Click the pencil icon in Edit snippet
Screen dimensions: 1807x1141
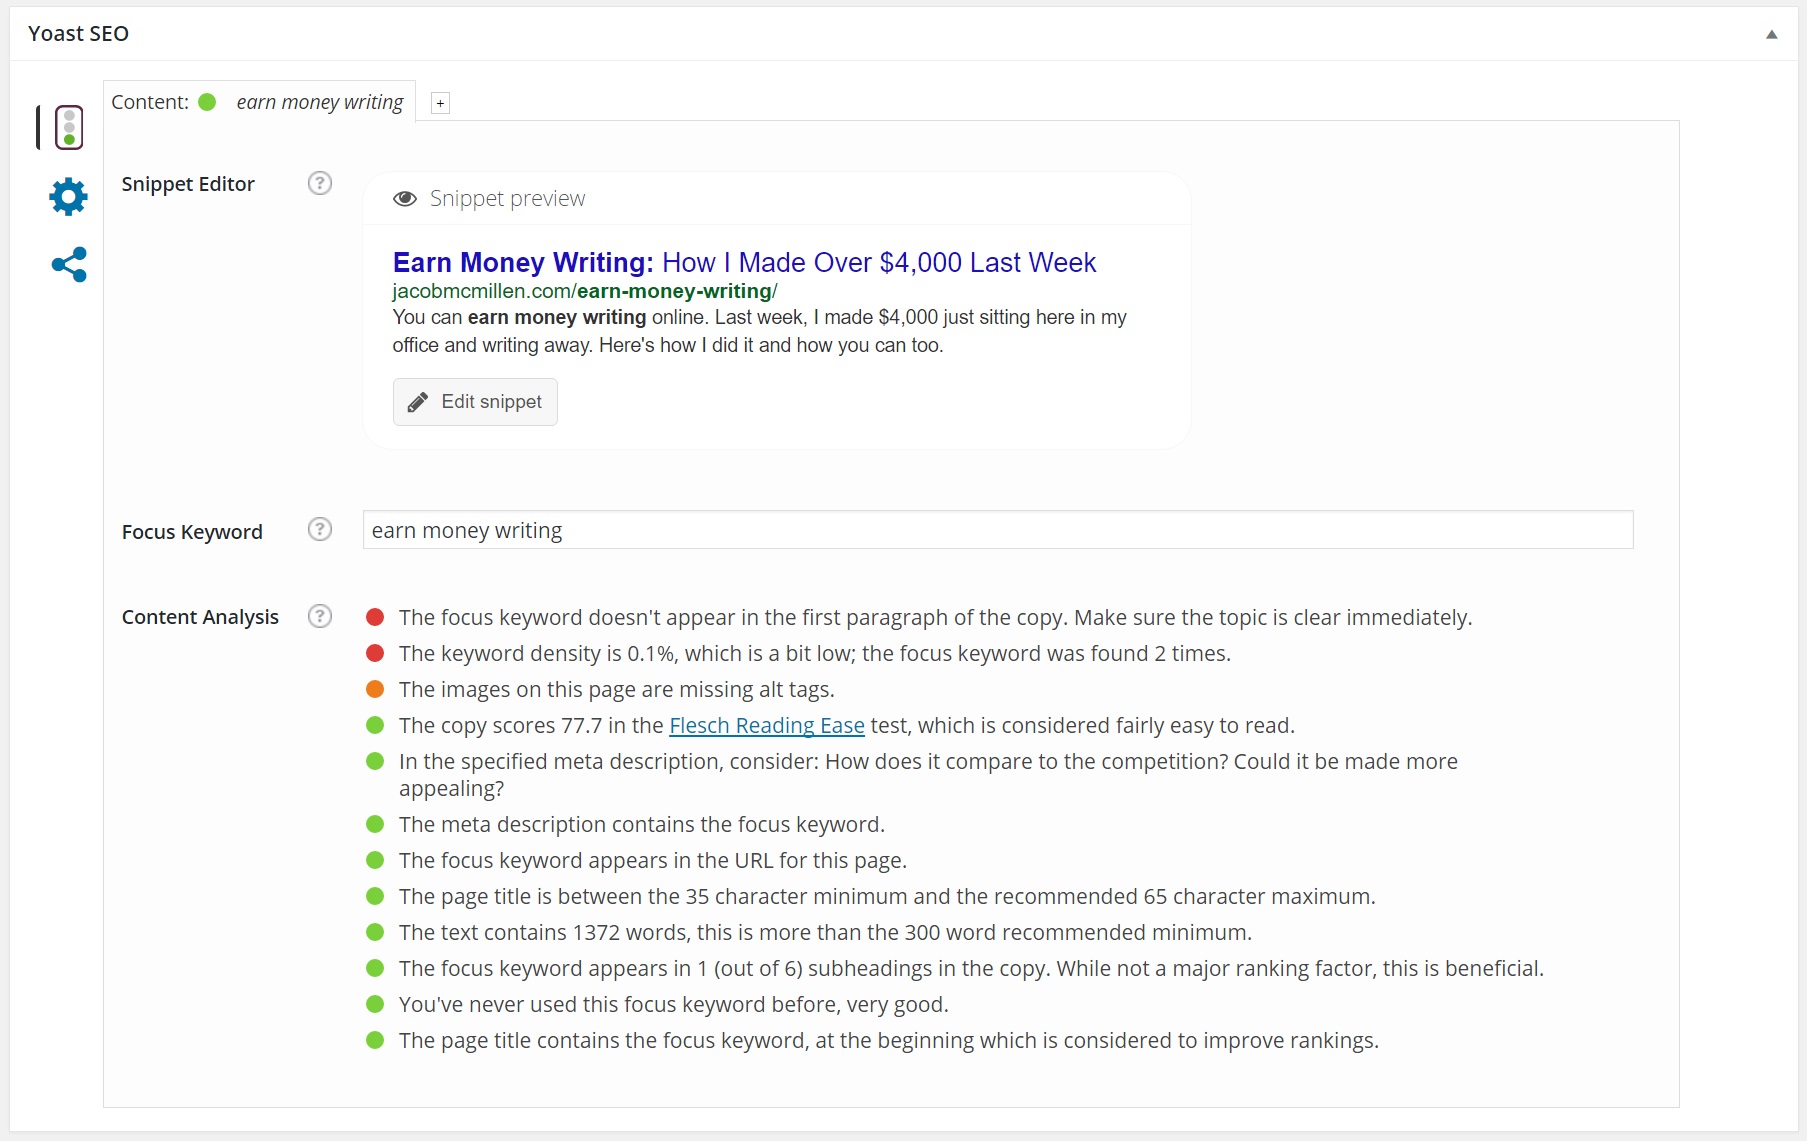(418, 402)
